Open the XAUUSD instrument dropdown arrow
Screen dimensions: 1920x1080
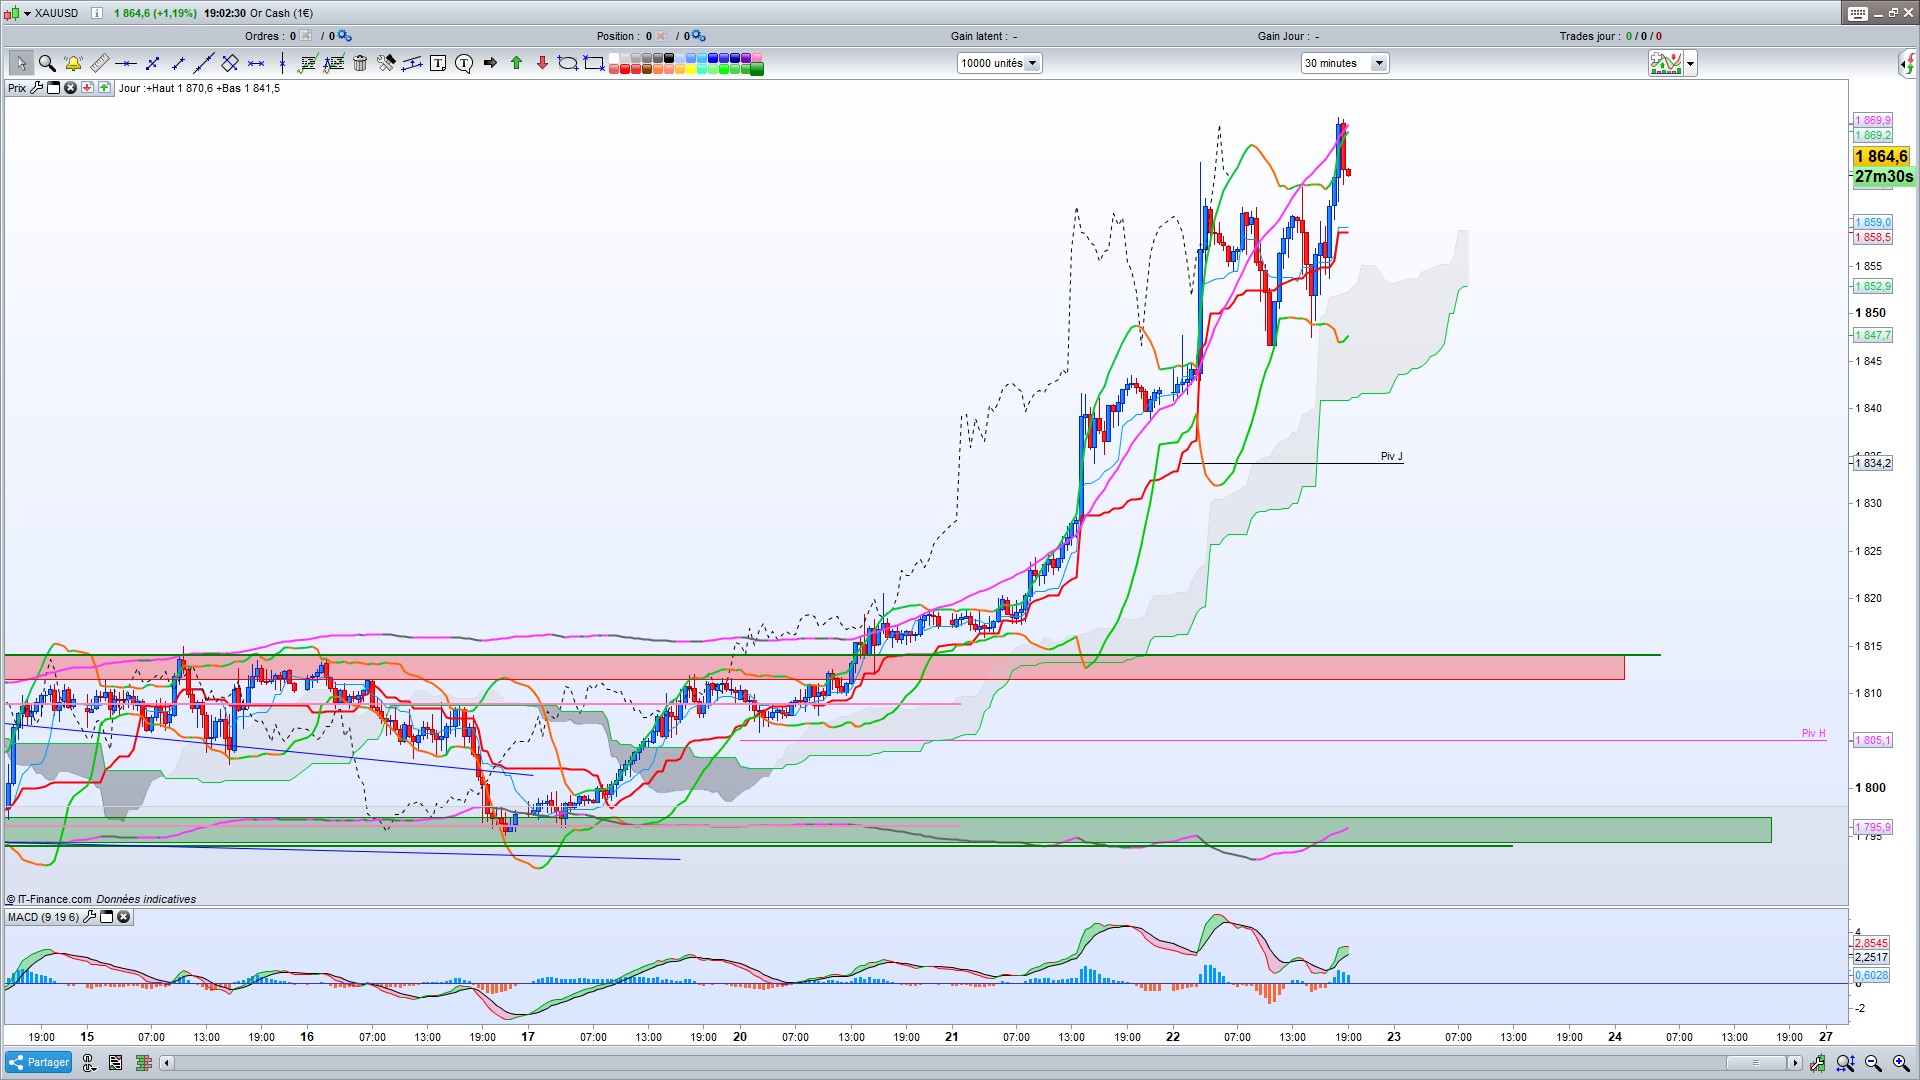point(28,13)
